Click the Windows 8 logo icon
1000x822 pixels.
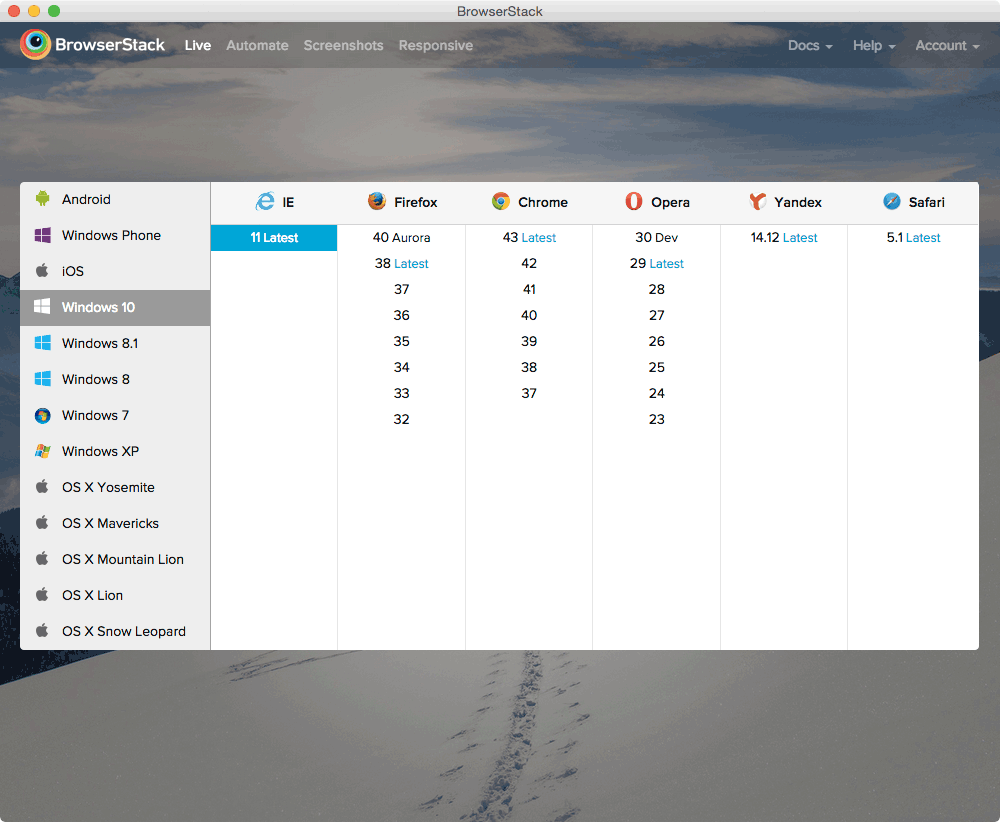pyautogui.click(x=43, y=379)
